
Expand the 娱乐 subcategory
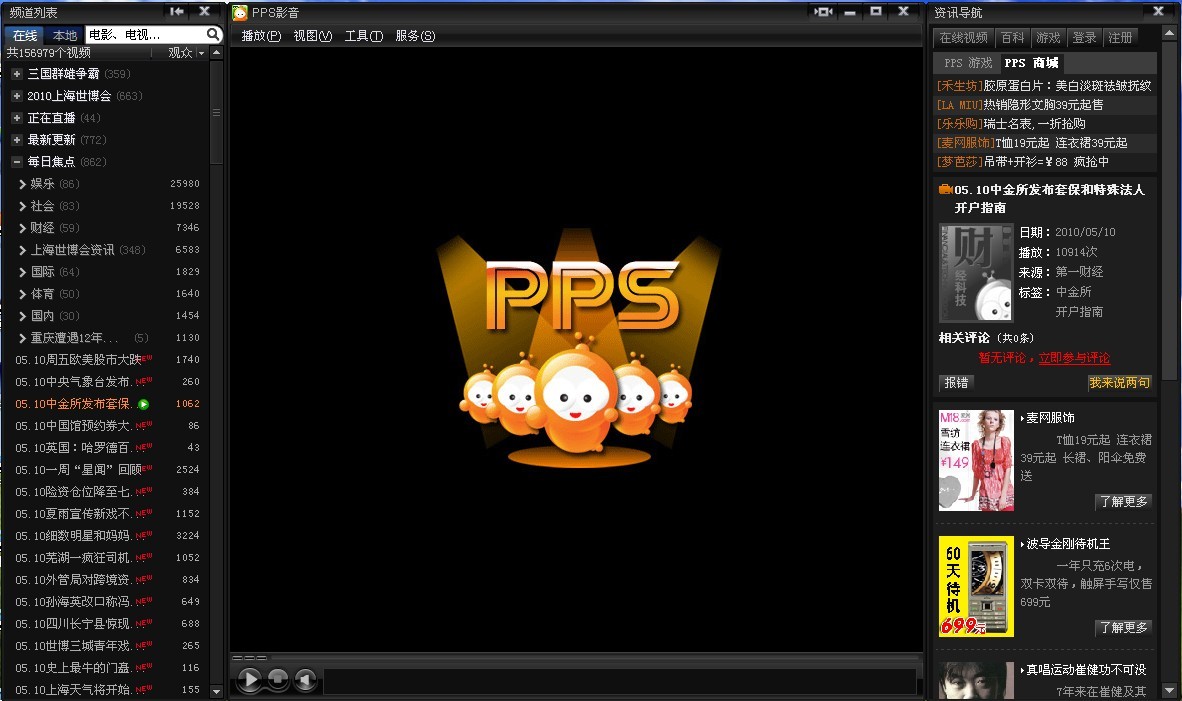click(x=23, y=184)
